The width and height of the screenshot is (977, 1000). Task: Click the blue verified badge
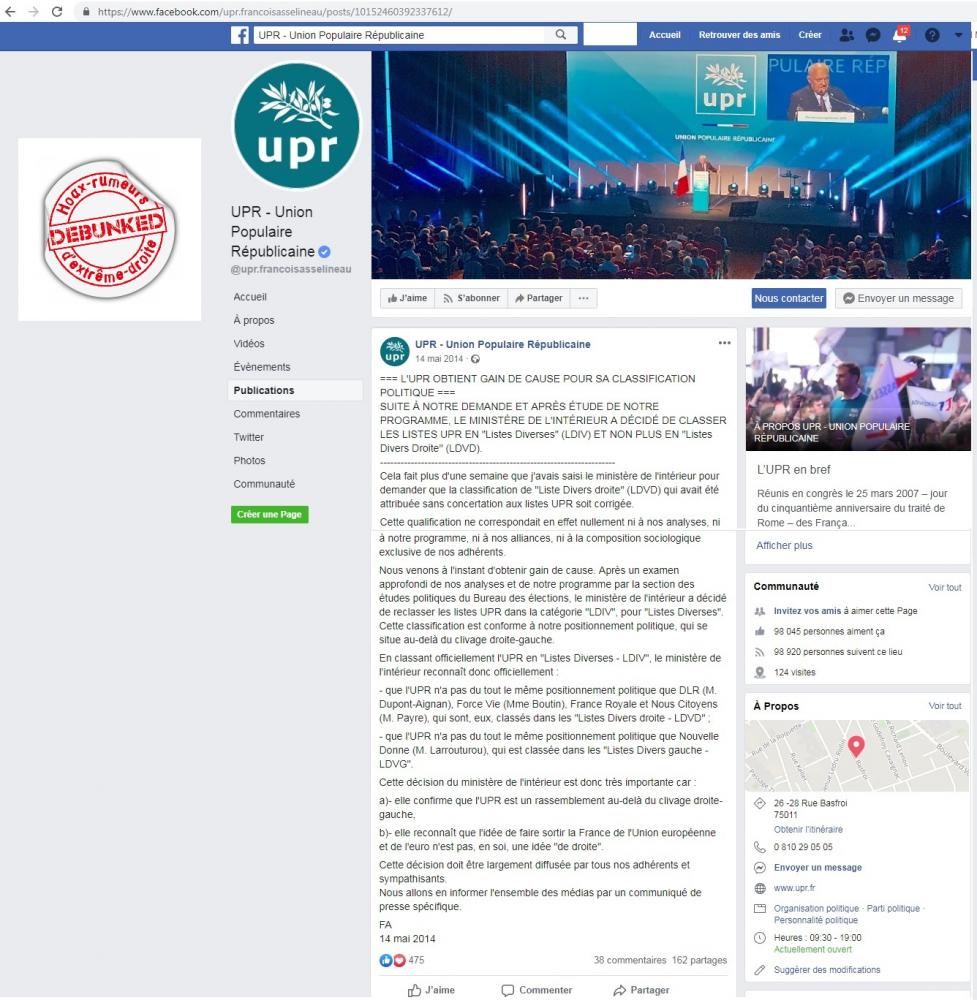324,251
